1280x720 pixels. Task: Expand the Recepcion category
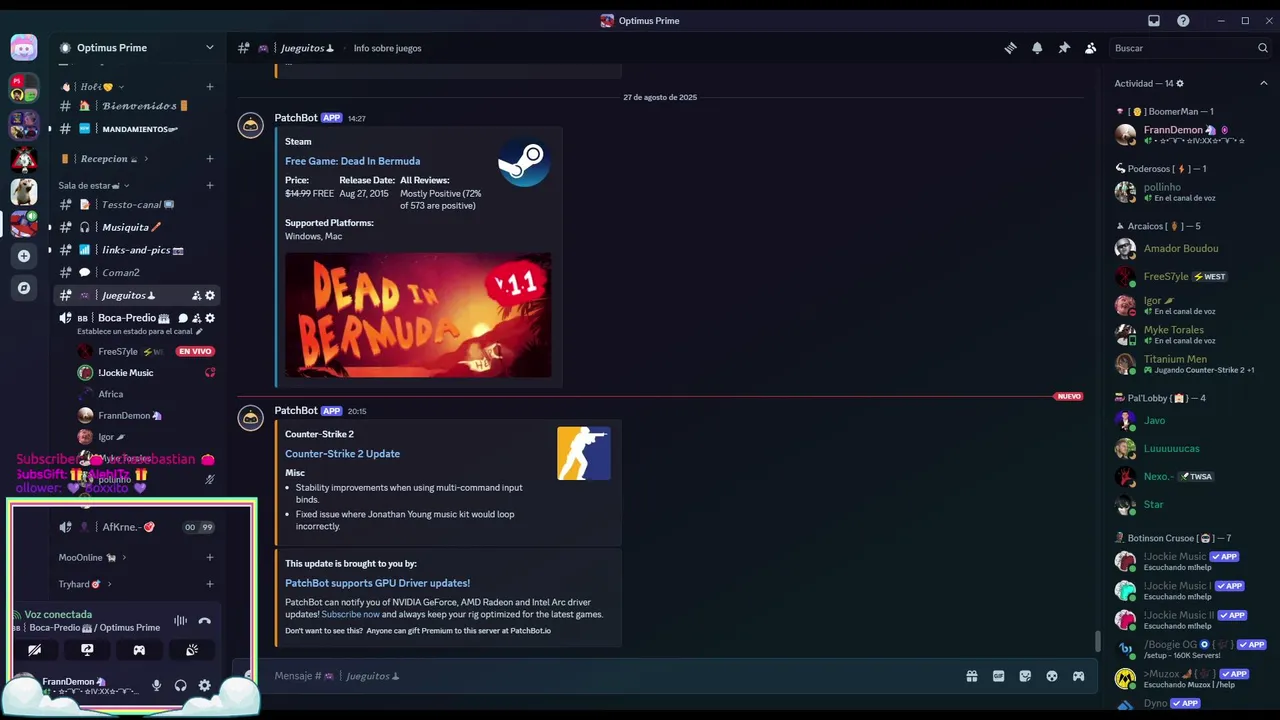[105, 159]
